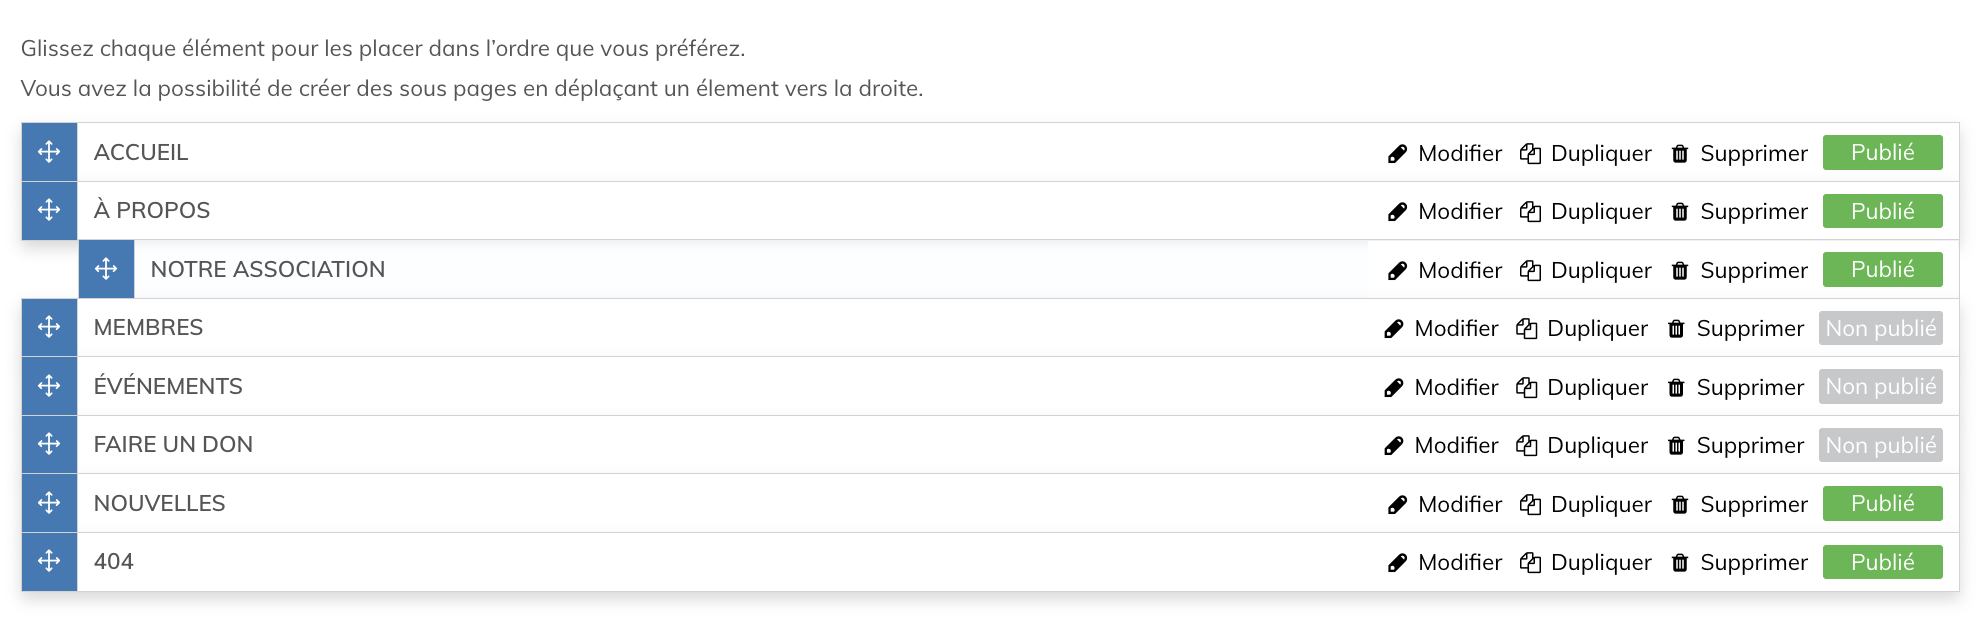The image size is (1986, 620).
Task: Click the duplicate icon in the NOUVELLES row
Action: (1530, 505)
